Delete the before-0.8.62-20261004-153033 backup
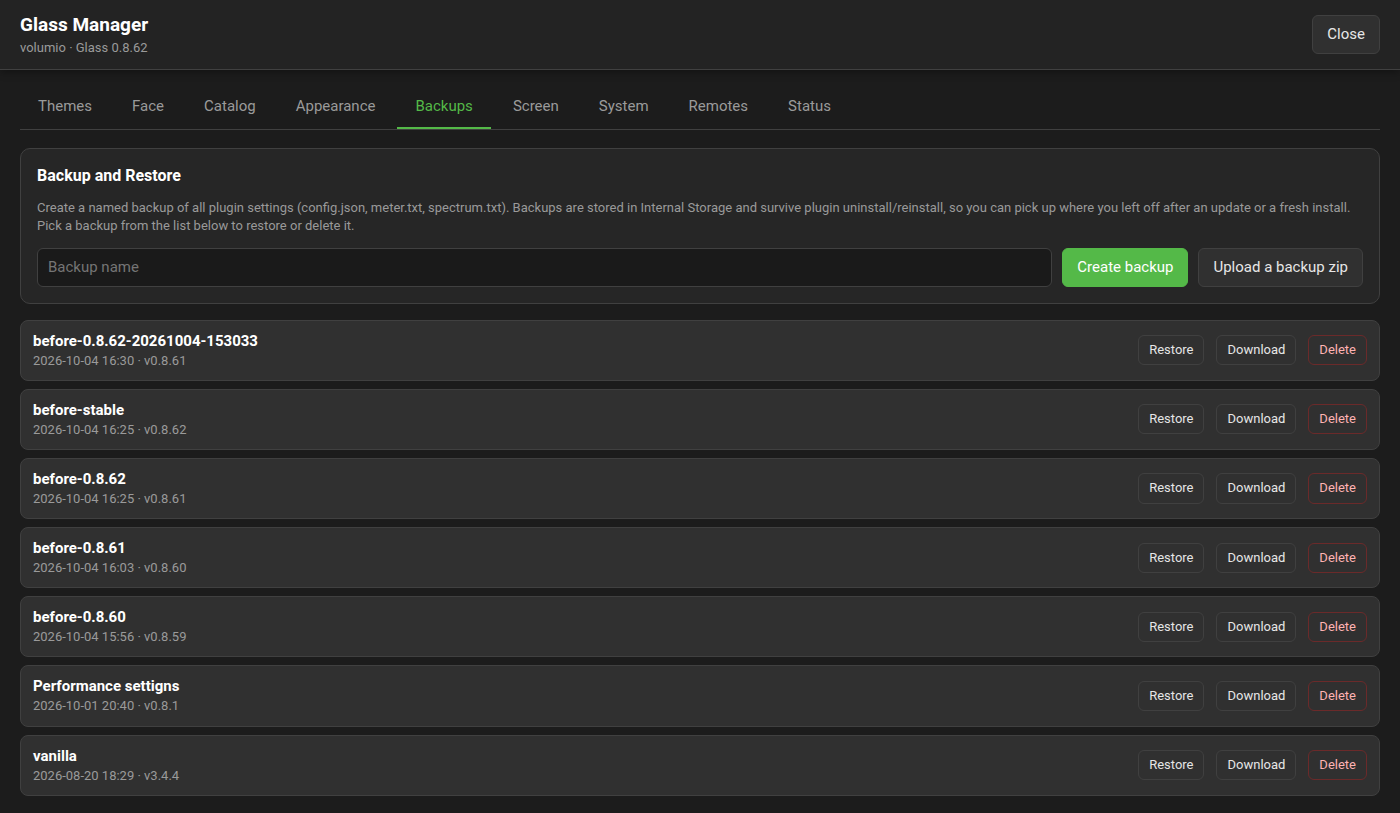Screen dimensions: 1400x813 point(1337,350)
